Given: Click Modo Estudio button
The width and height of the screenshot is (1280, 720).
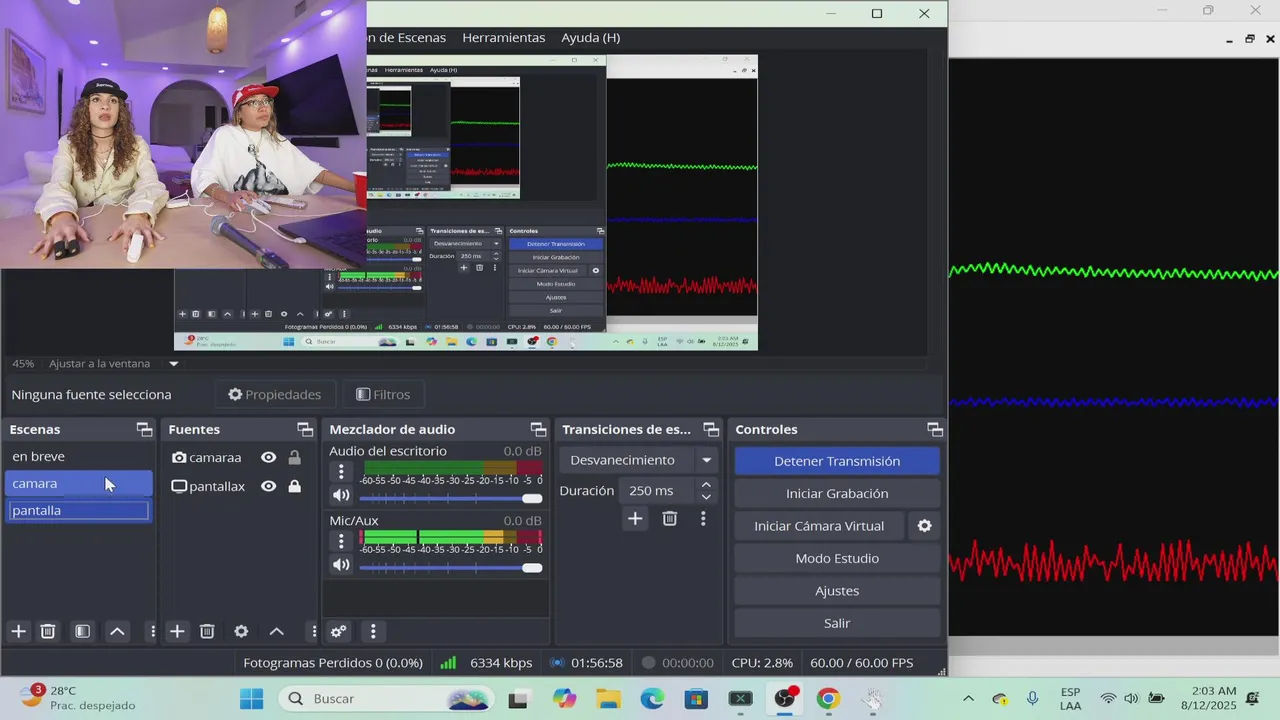Looking at the screenshot, I should point(837,558).
